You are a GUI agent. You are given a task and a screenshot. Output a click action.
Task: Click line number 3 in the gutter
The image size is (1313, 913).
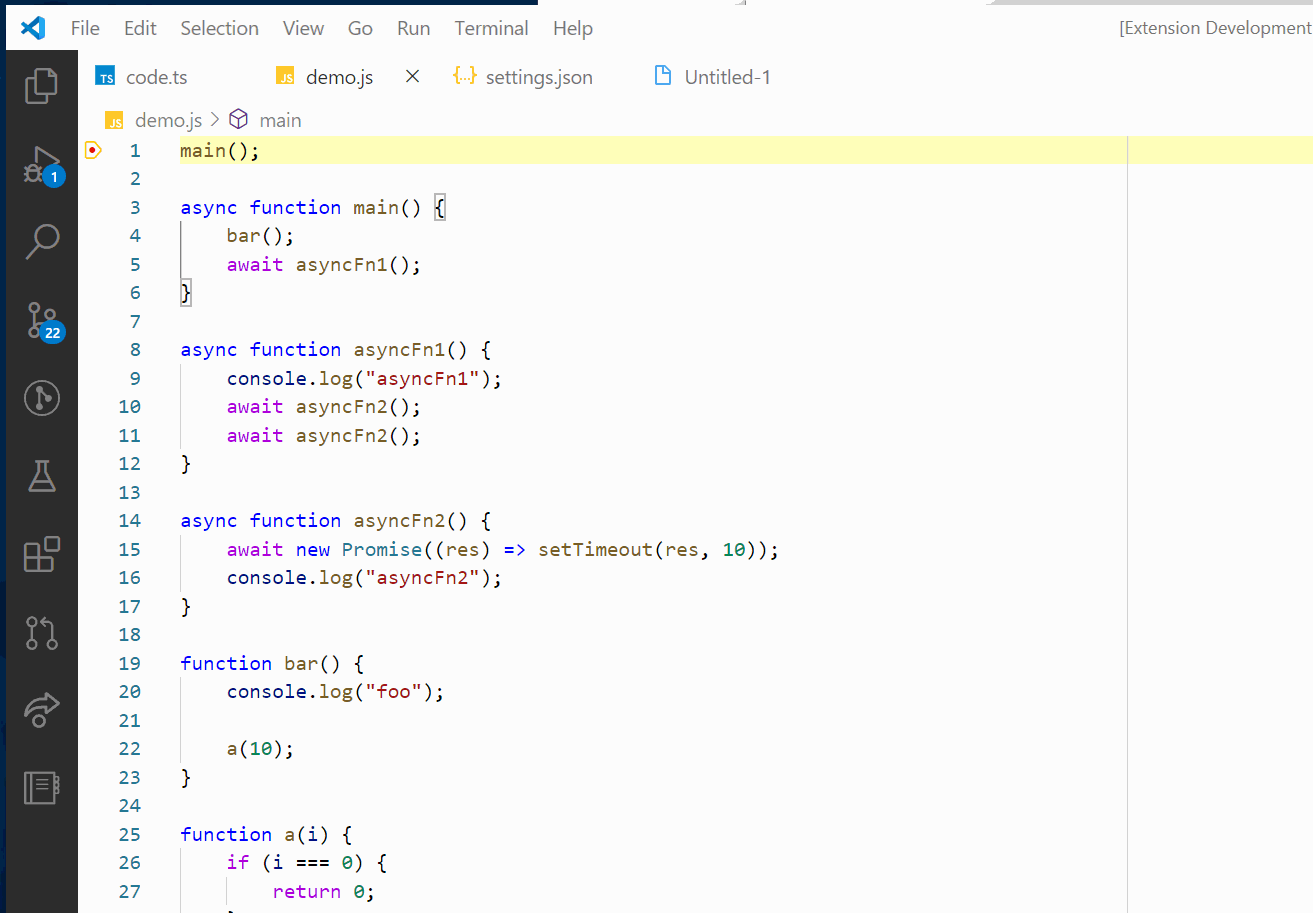[x=135, y=207]
